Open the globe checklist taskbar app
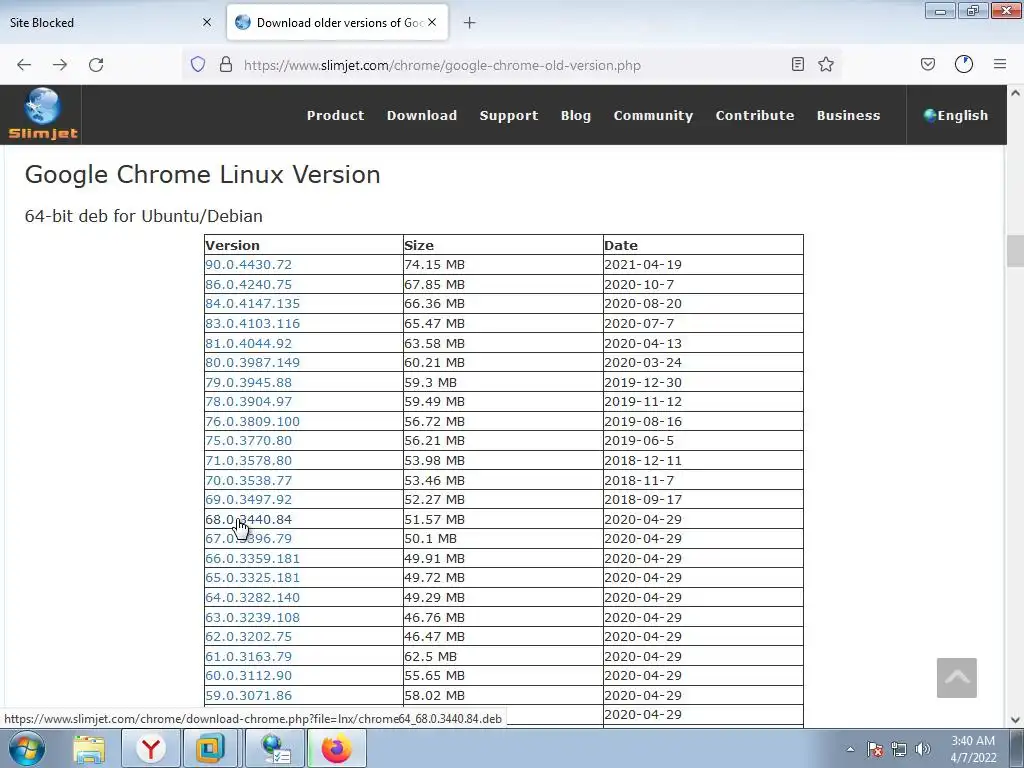 pos(275,749)
